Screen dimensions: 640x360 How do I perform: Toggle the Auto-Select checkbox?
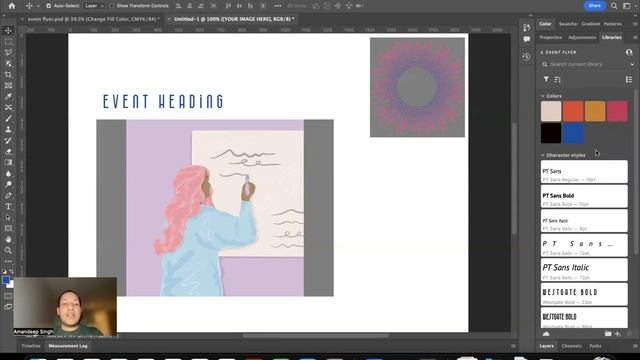pyautogui.click(x=49, y=6)
